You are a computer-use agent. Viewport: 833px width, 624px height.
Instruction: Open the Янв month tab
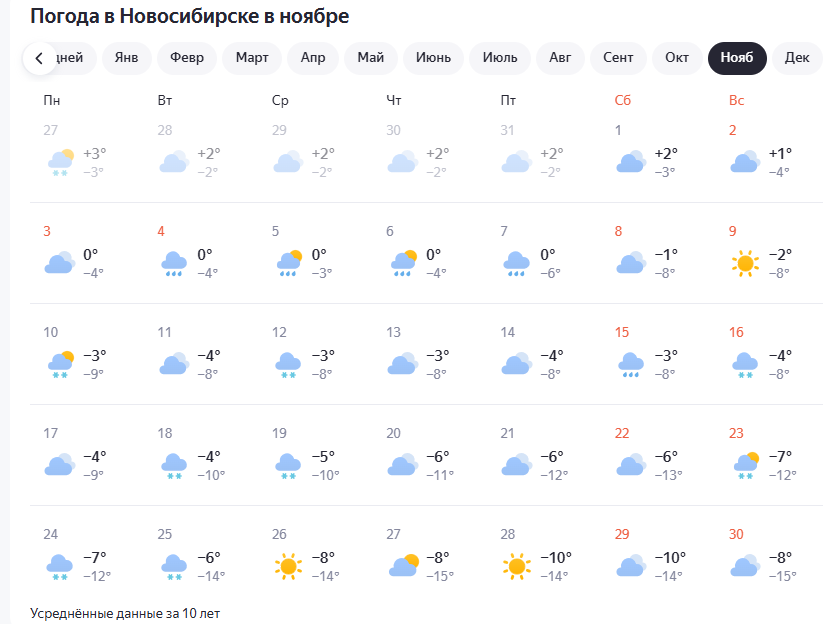[126, 58]
